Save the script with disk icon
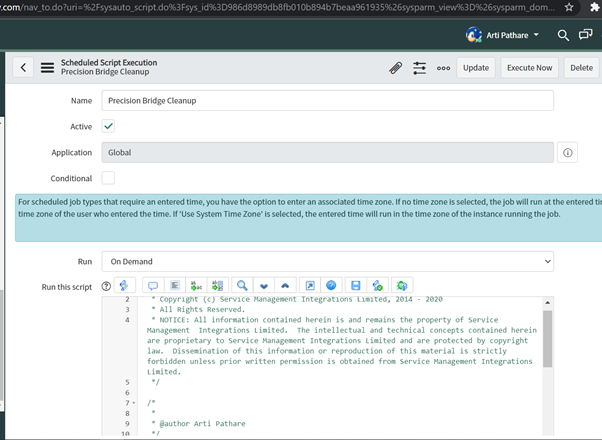 [x=356, y=285]
